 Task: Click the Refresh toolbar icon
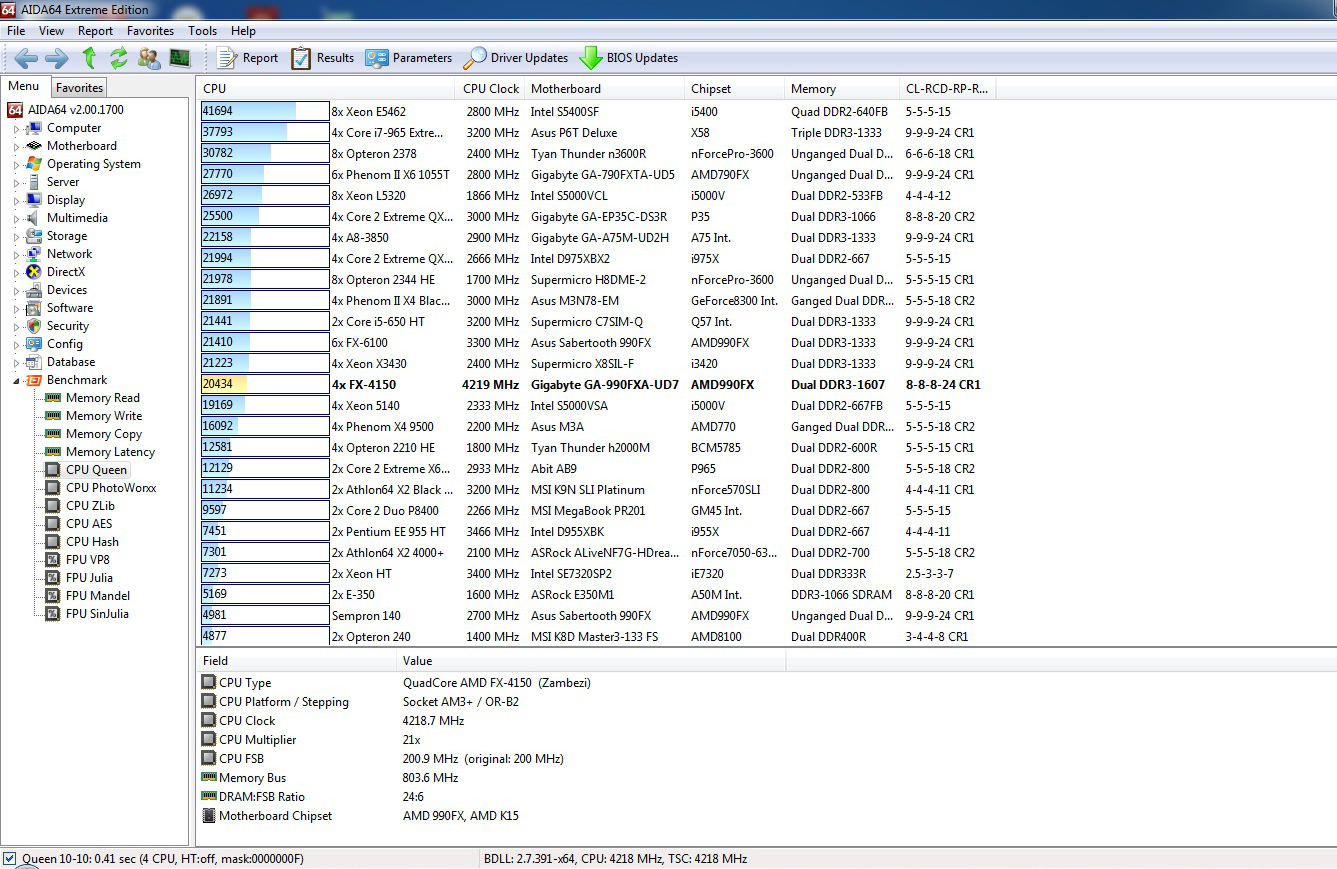coord(119,58)
